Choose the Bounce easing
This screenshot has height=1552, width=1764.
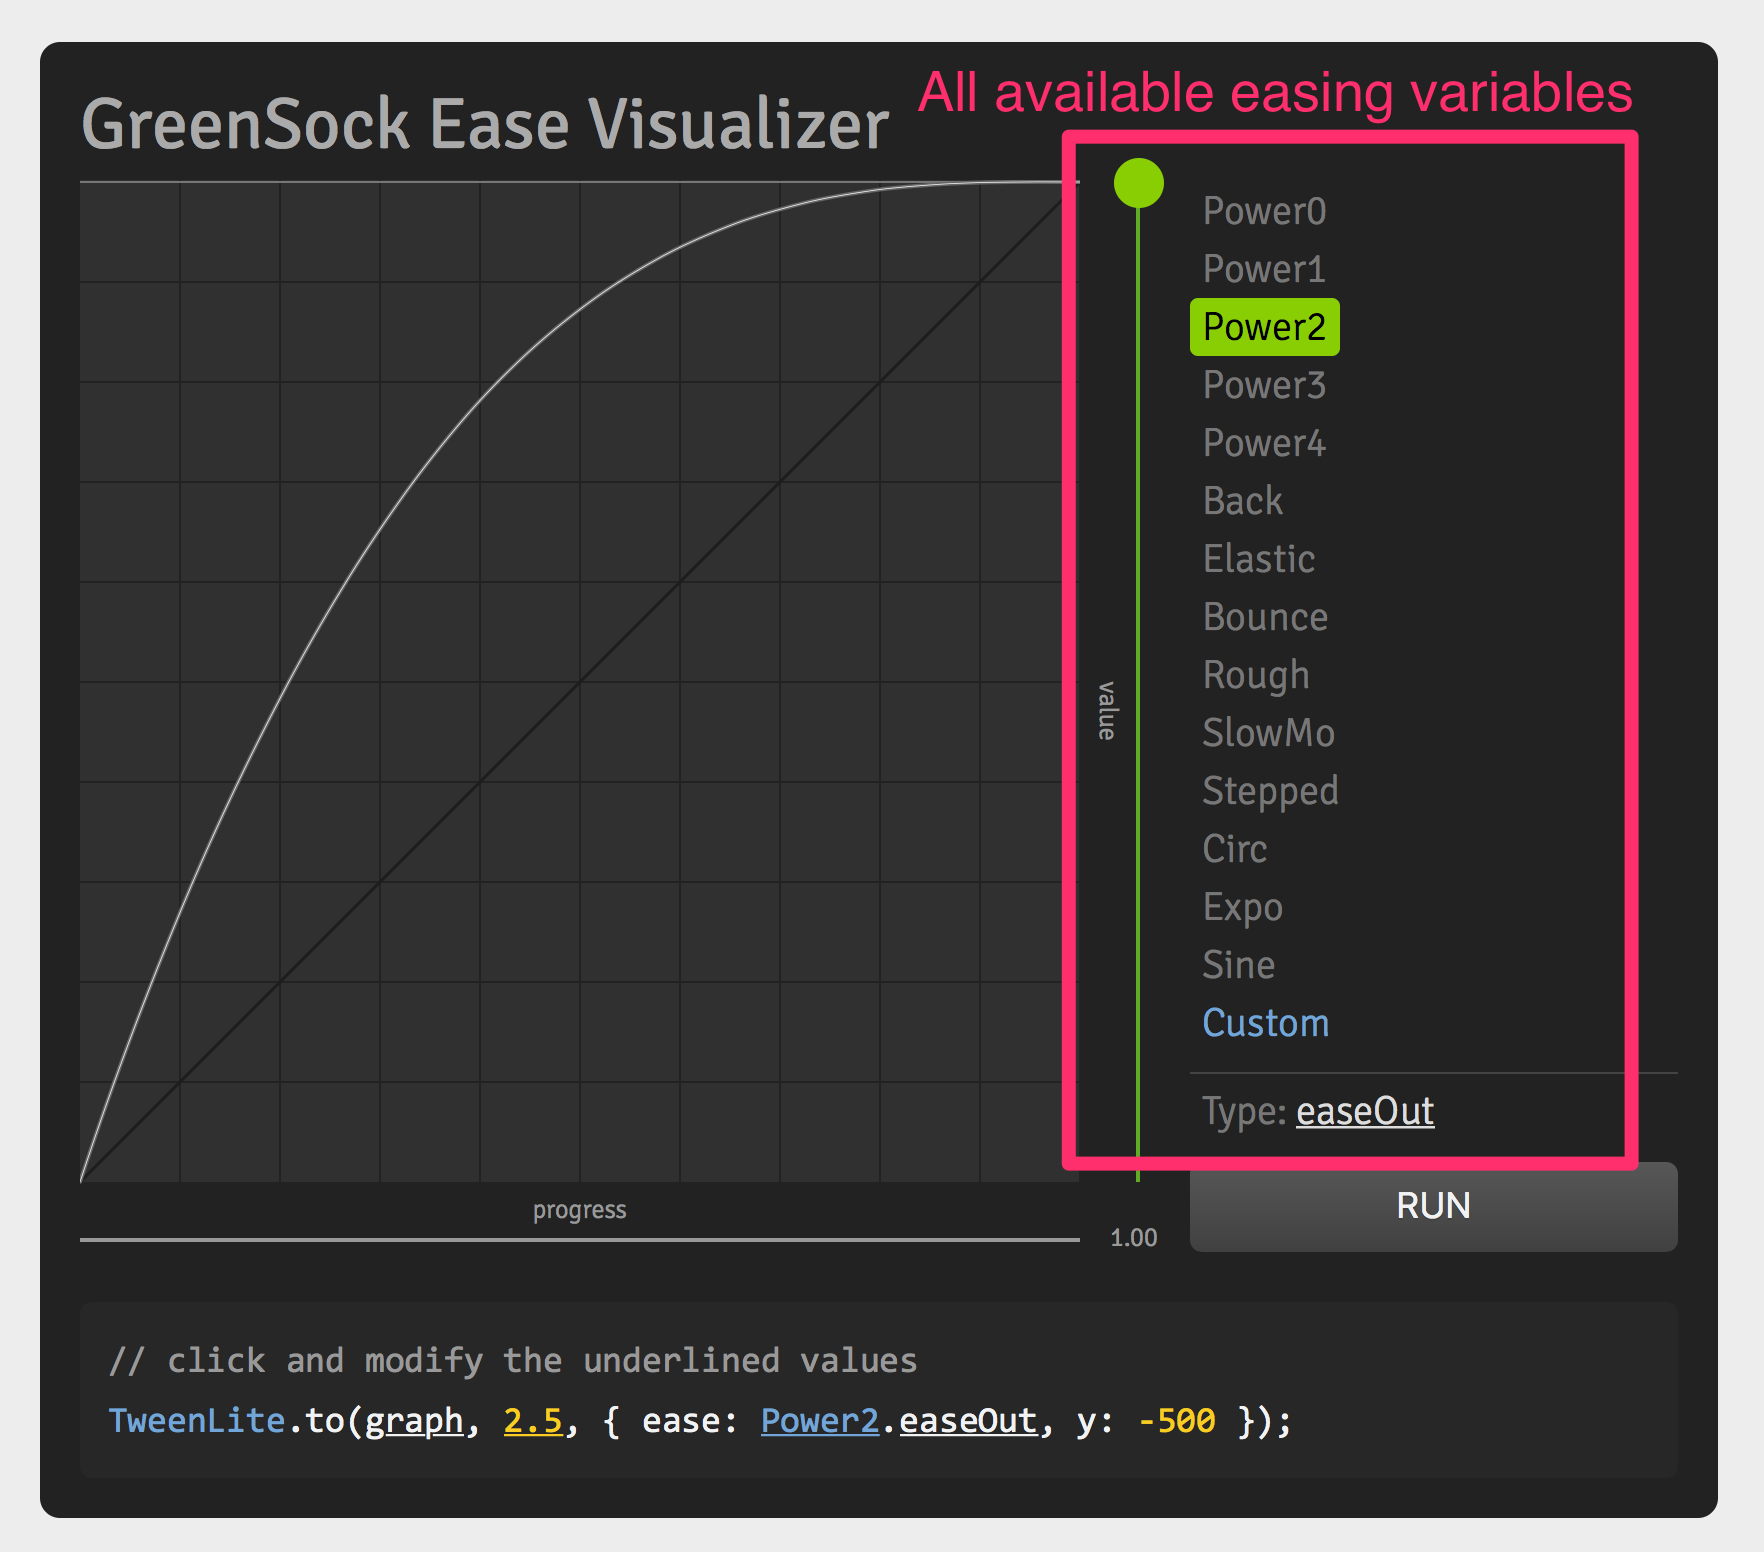[1265, 617]
